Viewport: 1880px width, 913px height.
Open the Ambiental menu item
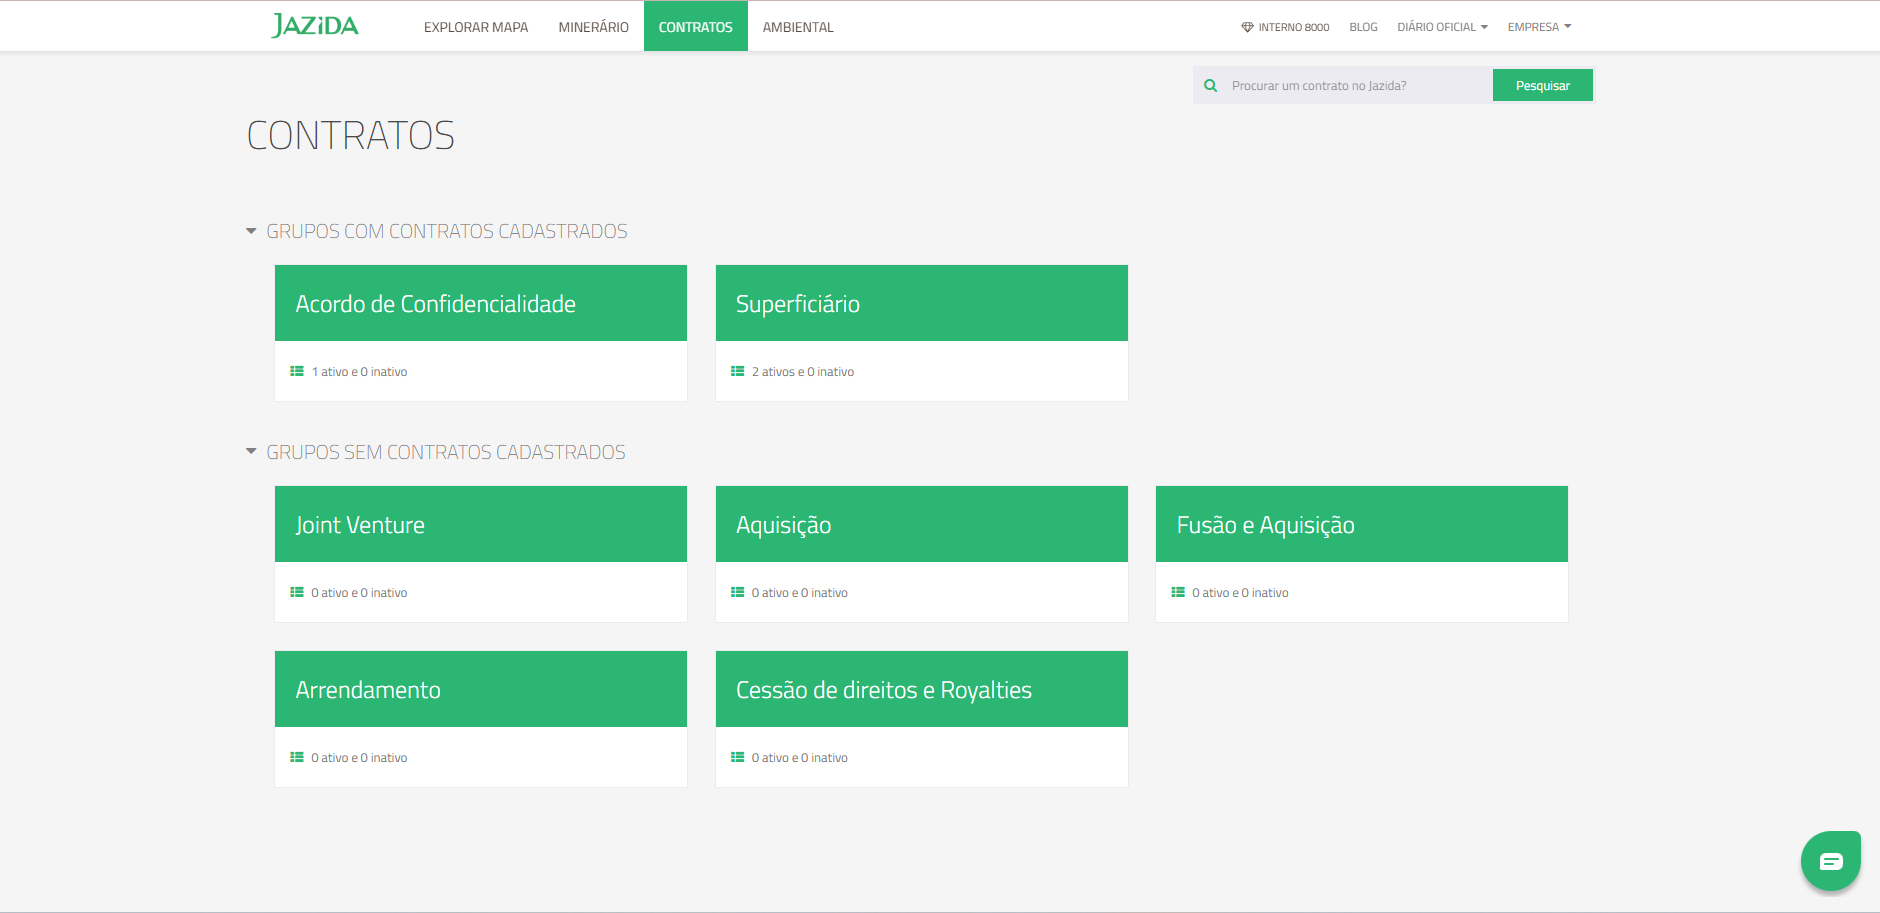(x=797, y=27)
